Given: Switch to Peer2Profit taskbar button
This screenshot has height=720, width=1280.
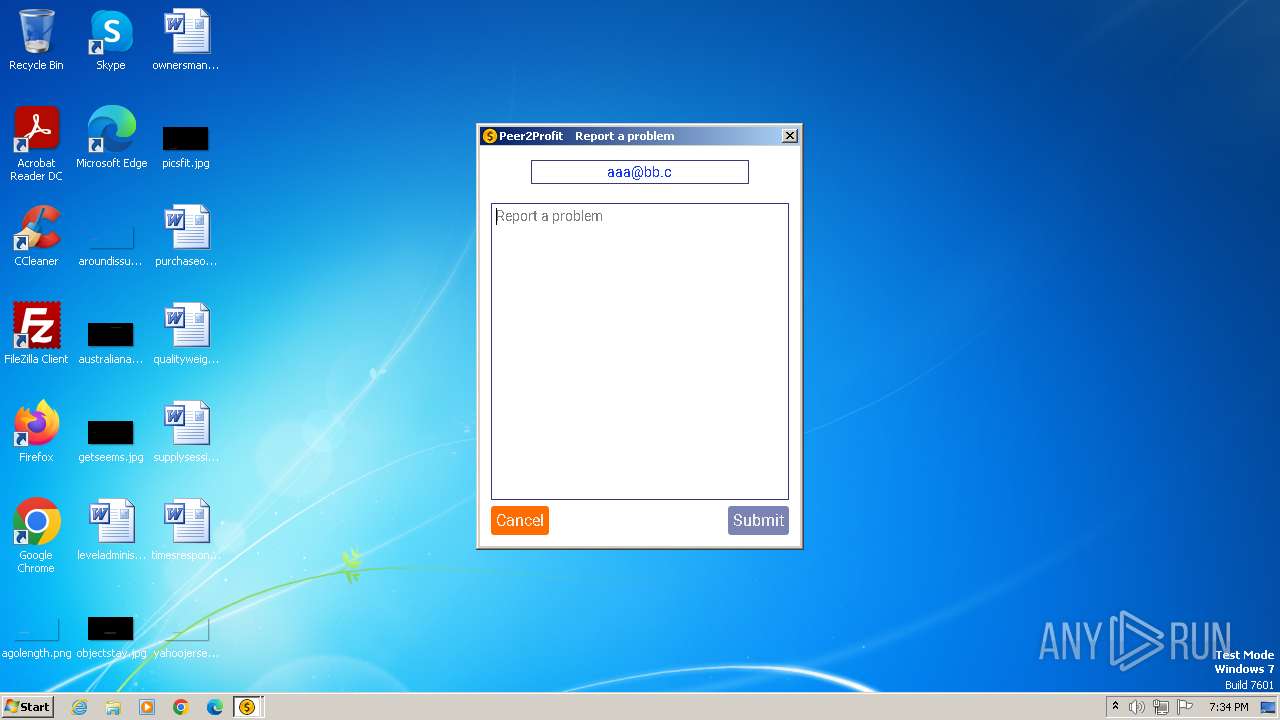Looking at the screenshot, I should coord(247,707).
